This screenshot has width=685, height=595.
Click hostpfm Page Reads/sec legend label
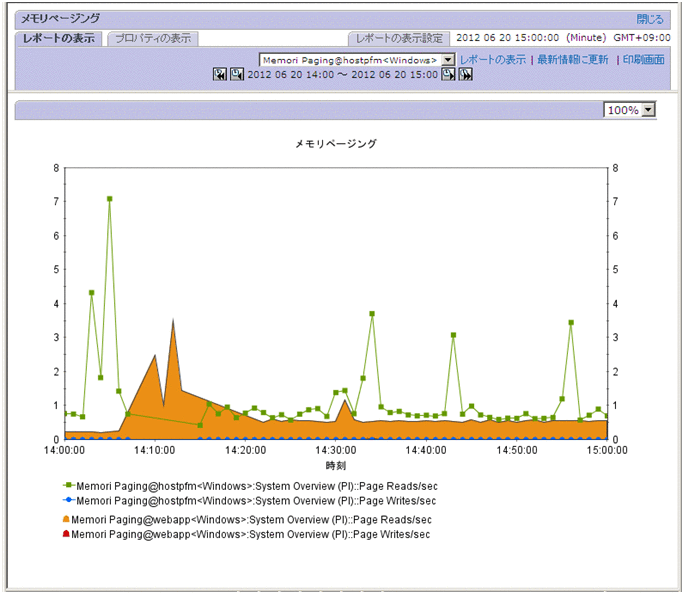click(256, 485)
